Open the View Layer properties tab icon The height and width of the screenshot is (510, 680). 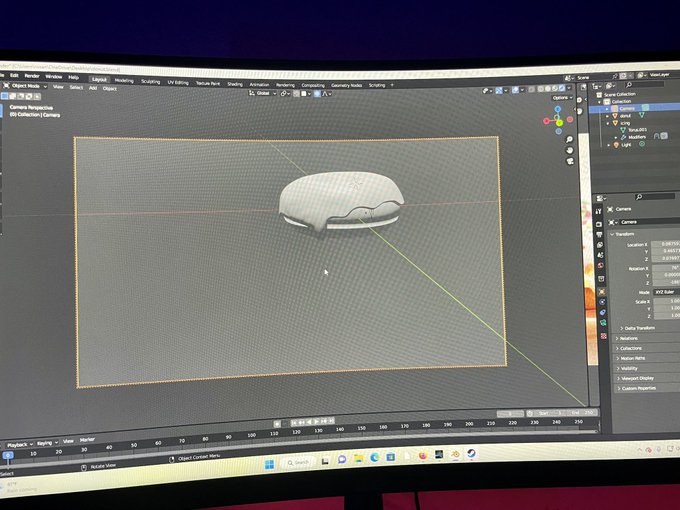coord(600,245)
